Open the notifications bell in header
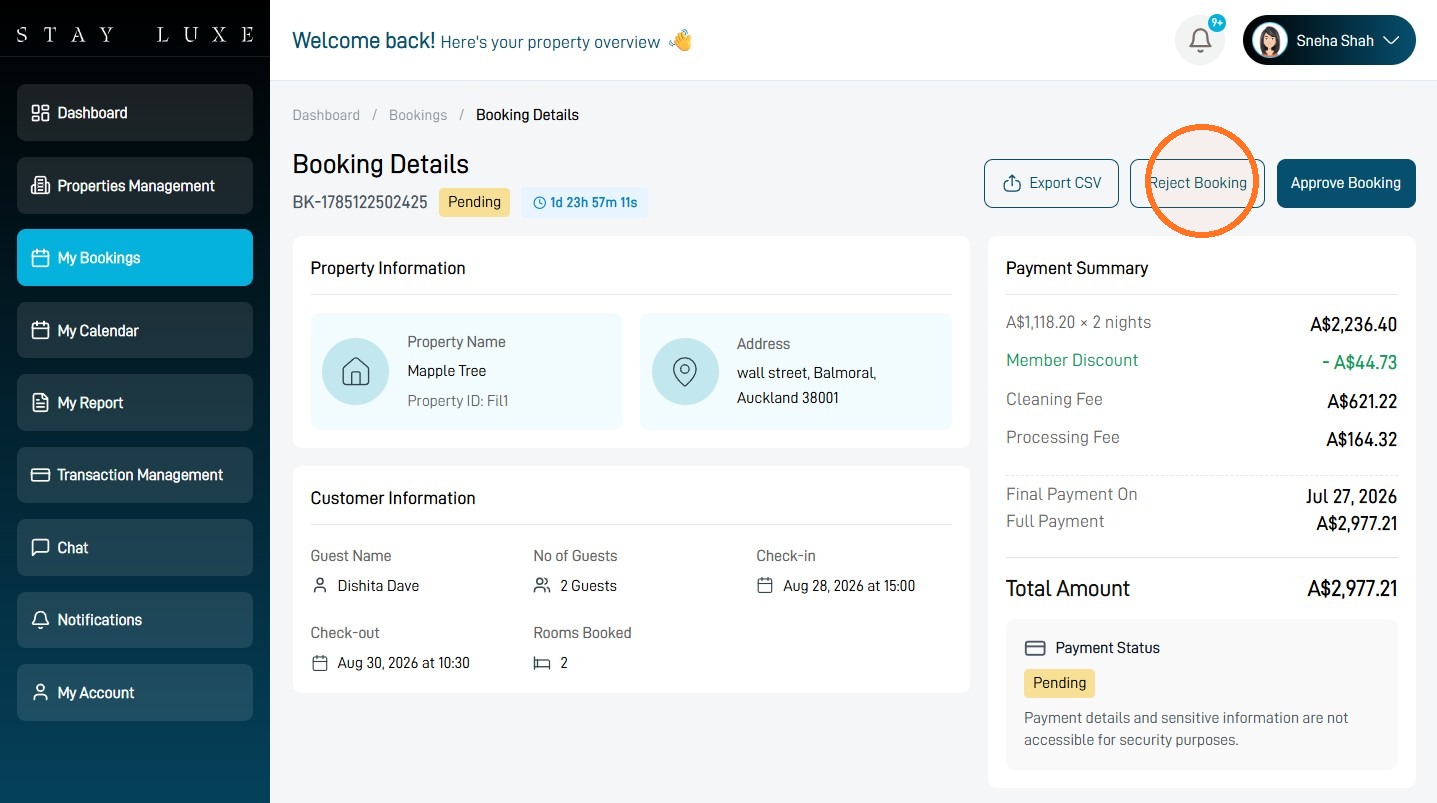Screen dimensions: 1437x803 click(1200, 40)
